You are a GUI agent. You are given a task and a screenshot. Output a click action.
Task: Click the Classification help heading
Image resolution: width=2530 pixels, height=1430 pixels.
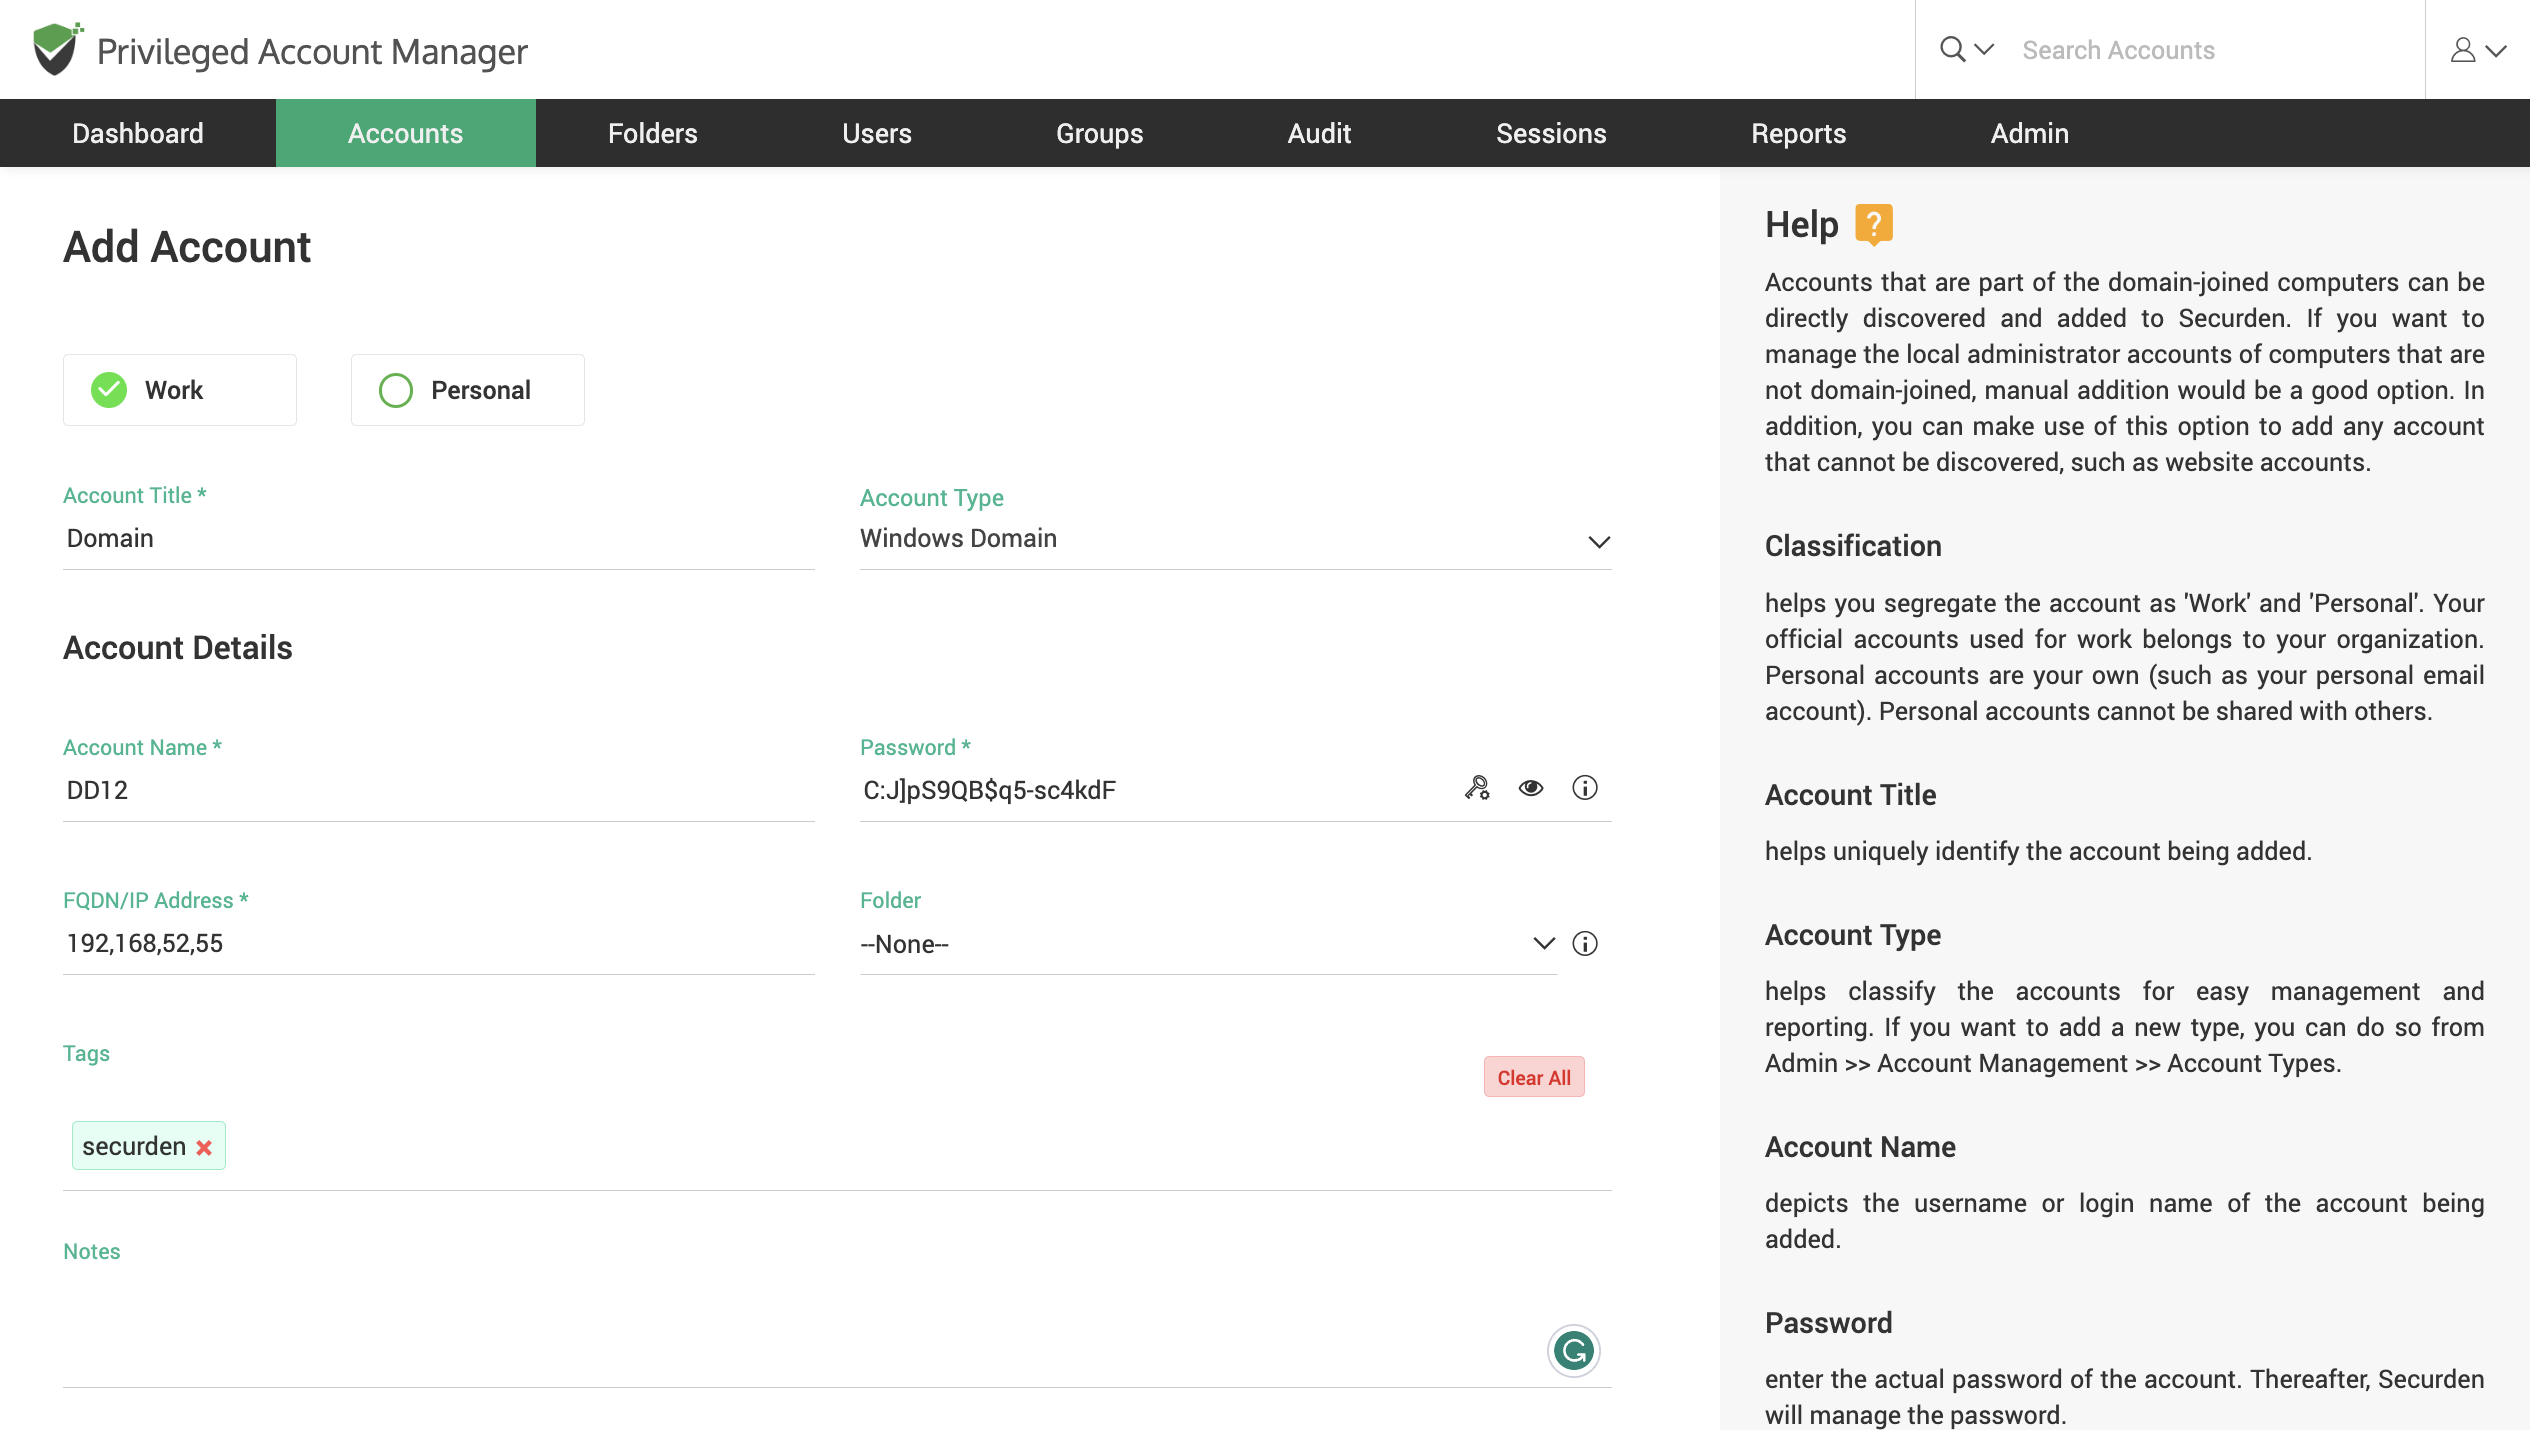[1853, 546]
